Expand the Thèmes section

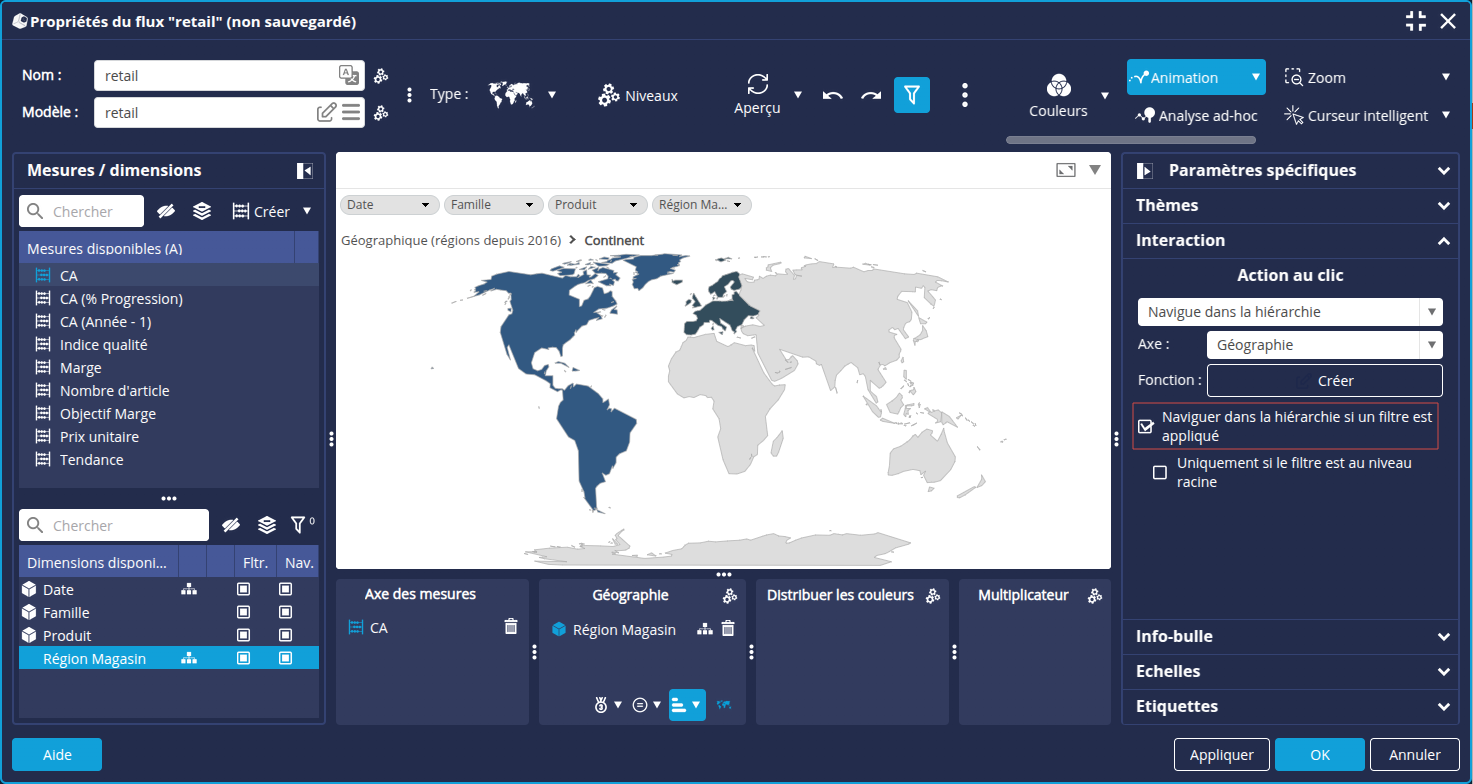tap(1289, 205)
